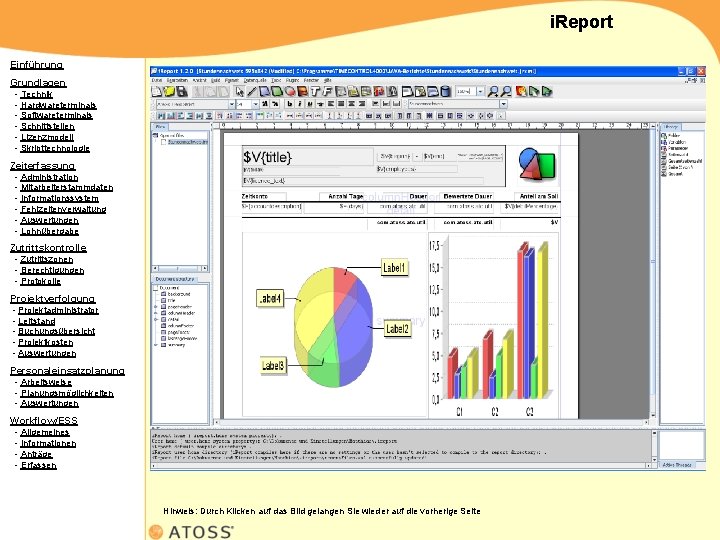Open the Projektverfolgung section link
The height and width of the screenshot is (540, 720).
click(53, 299)
